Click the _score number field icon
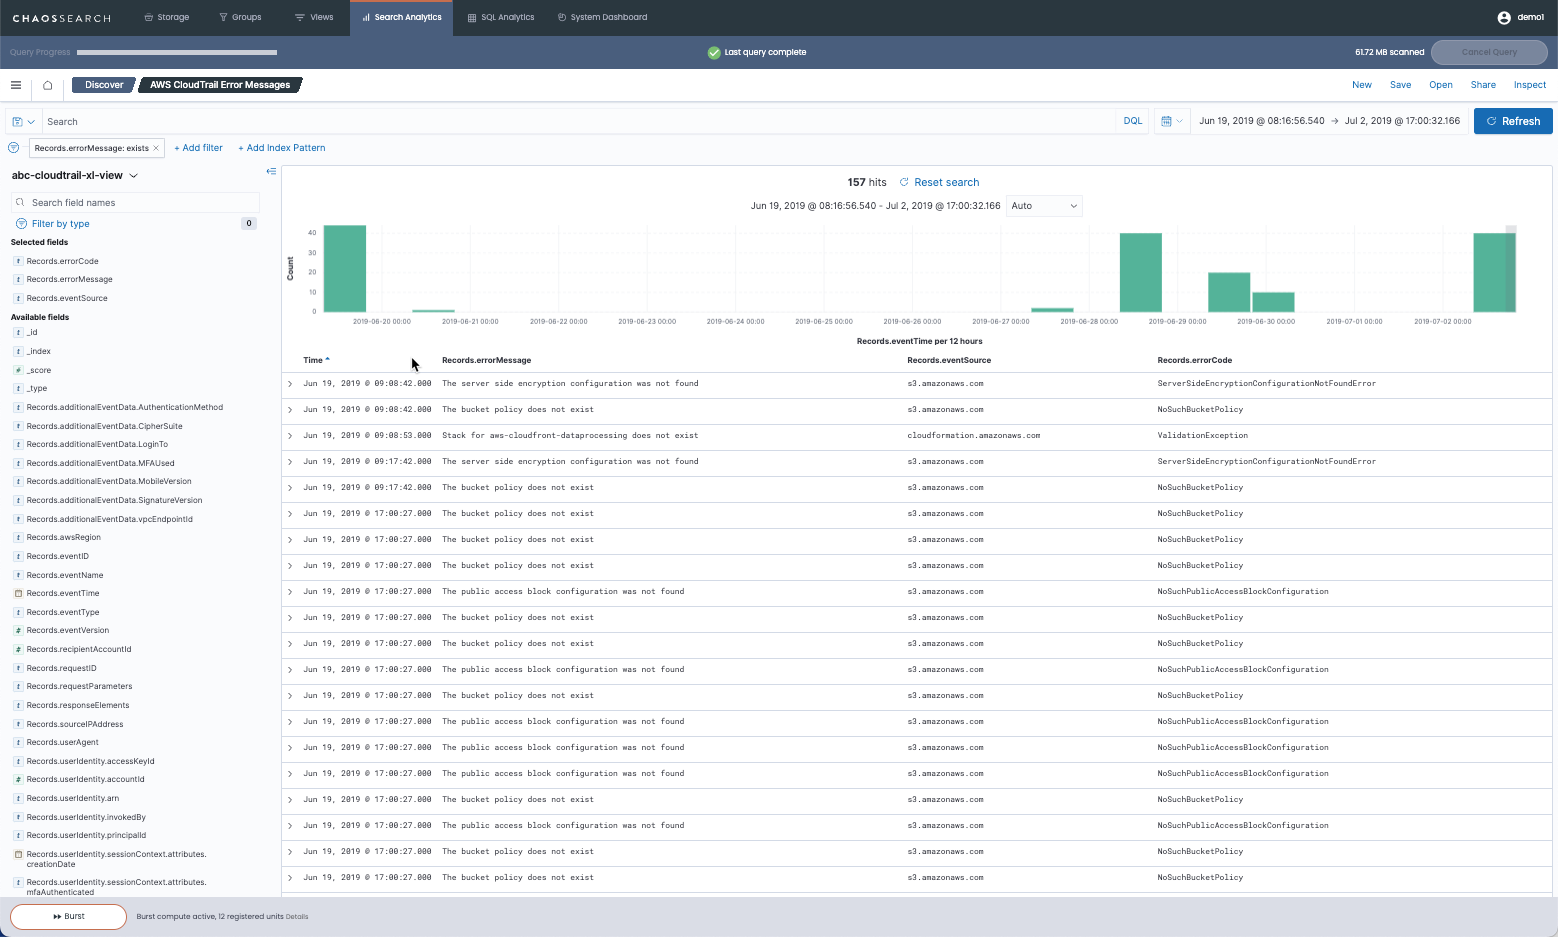The image size is (1558, 937). coord(18,370)
